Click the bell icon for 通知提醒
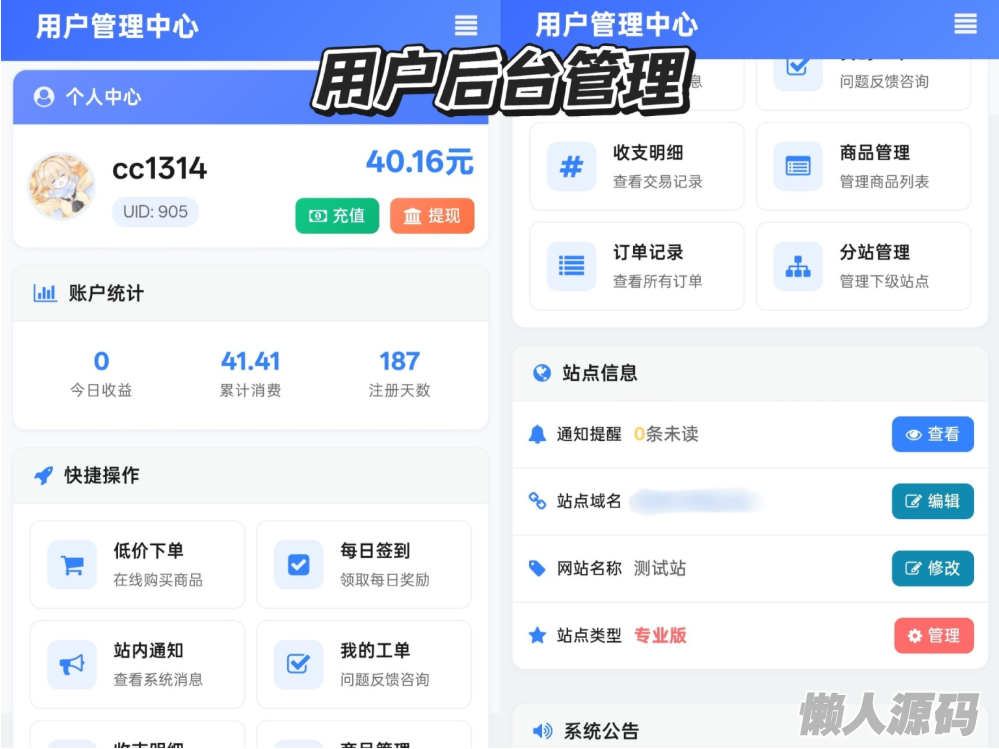The height and width of the screenshot is (749, 999). 537,434
